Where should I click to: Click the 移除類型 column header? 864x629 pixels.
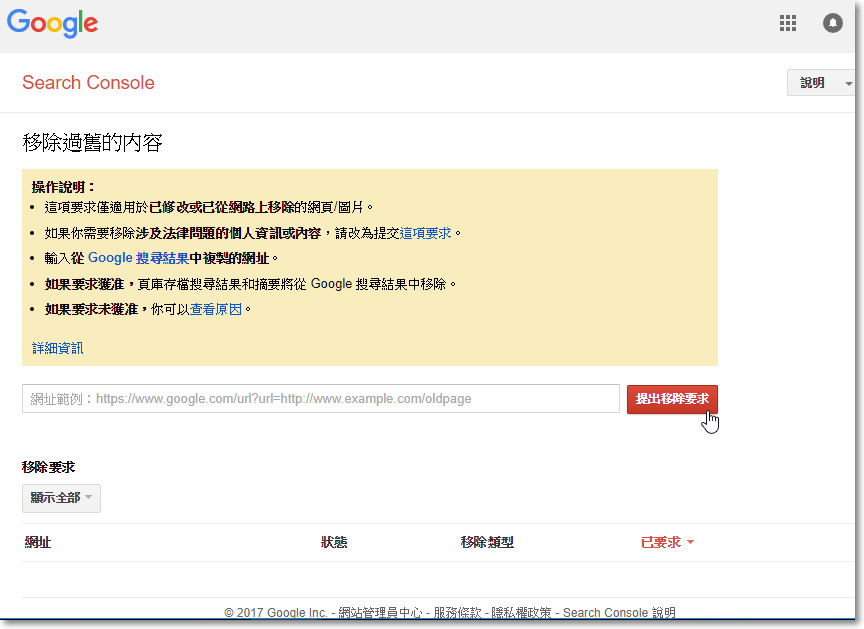tap(487, 542)
